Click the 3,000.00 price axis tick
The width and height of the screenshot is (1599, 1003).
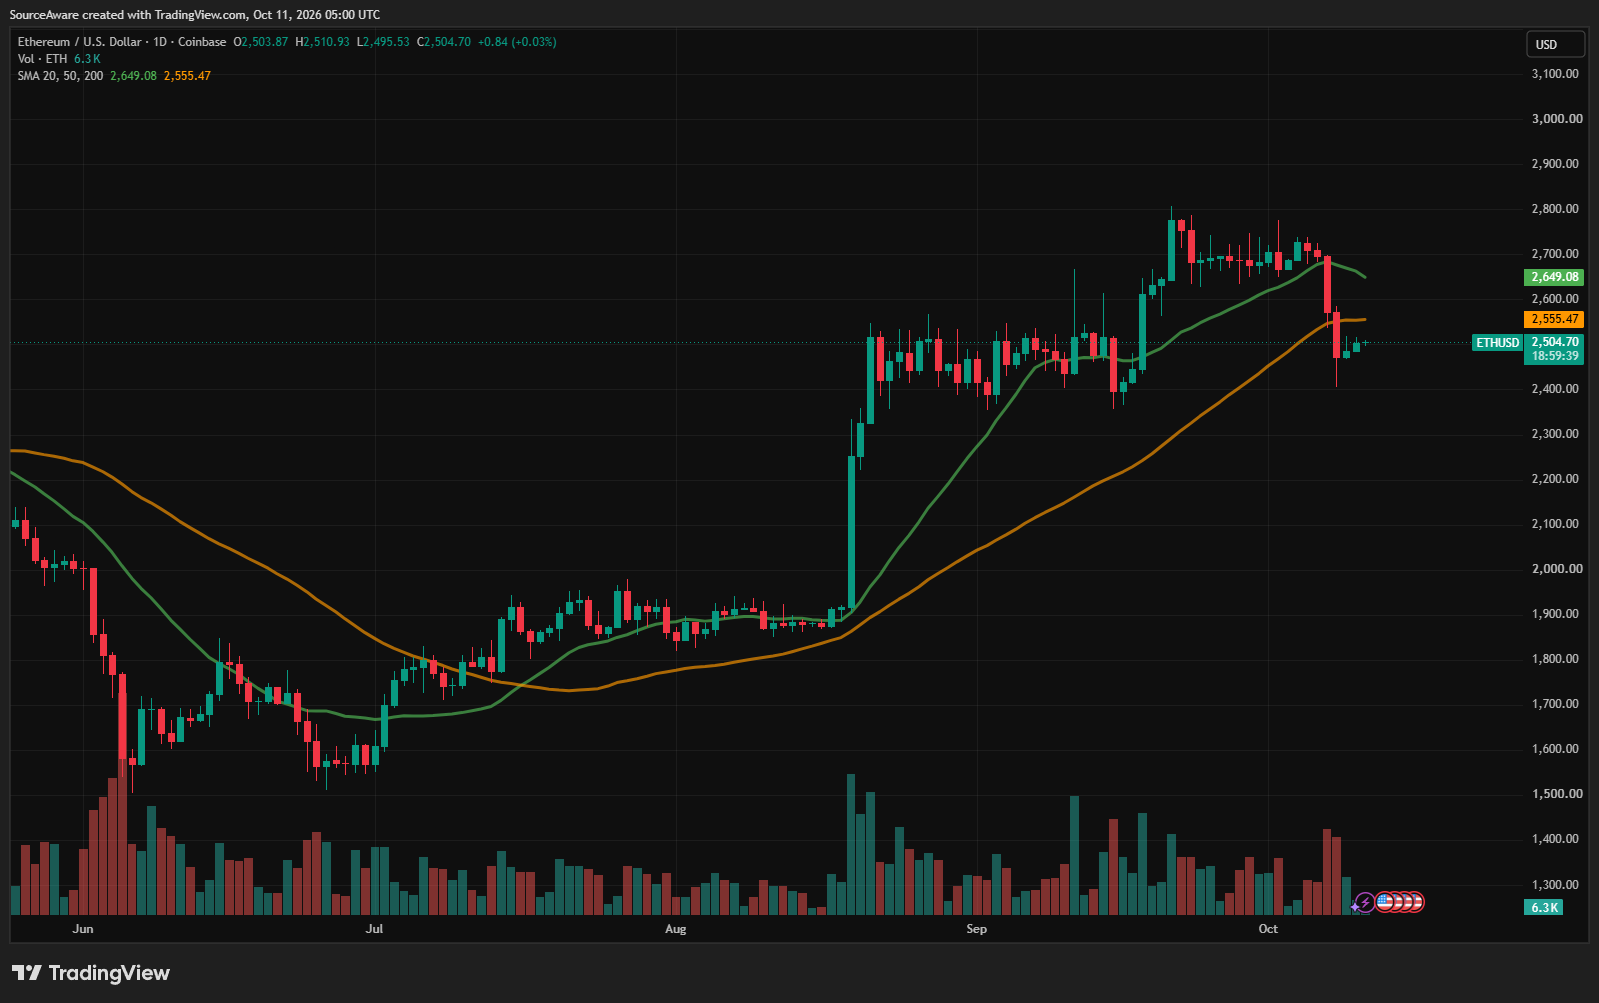[x=1556, y=119]
